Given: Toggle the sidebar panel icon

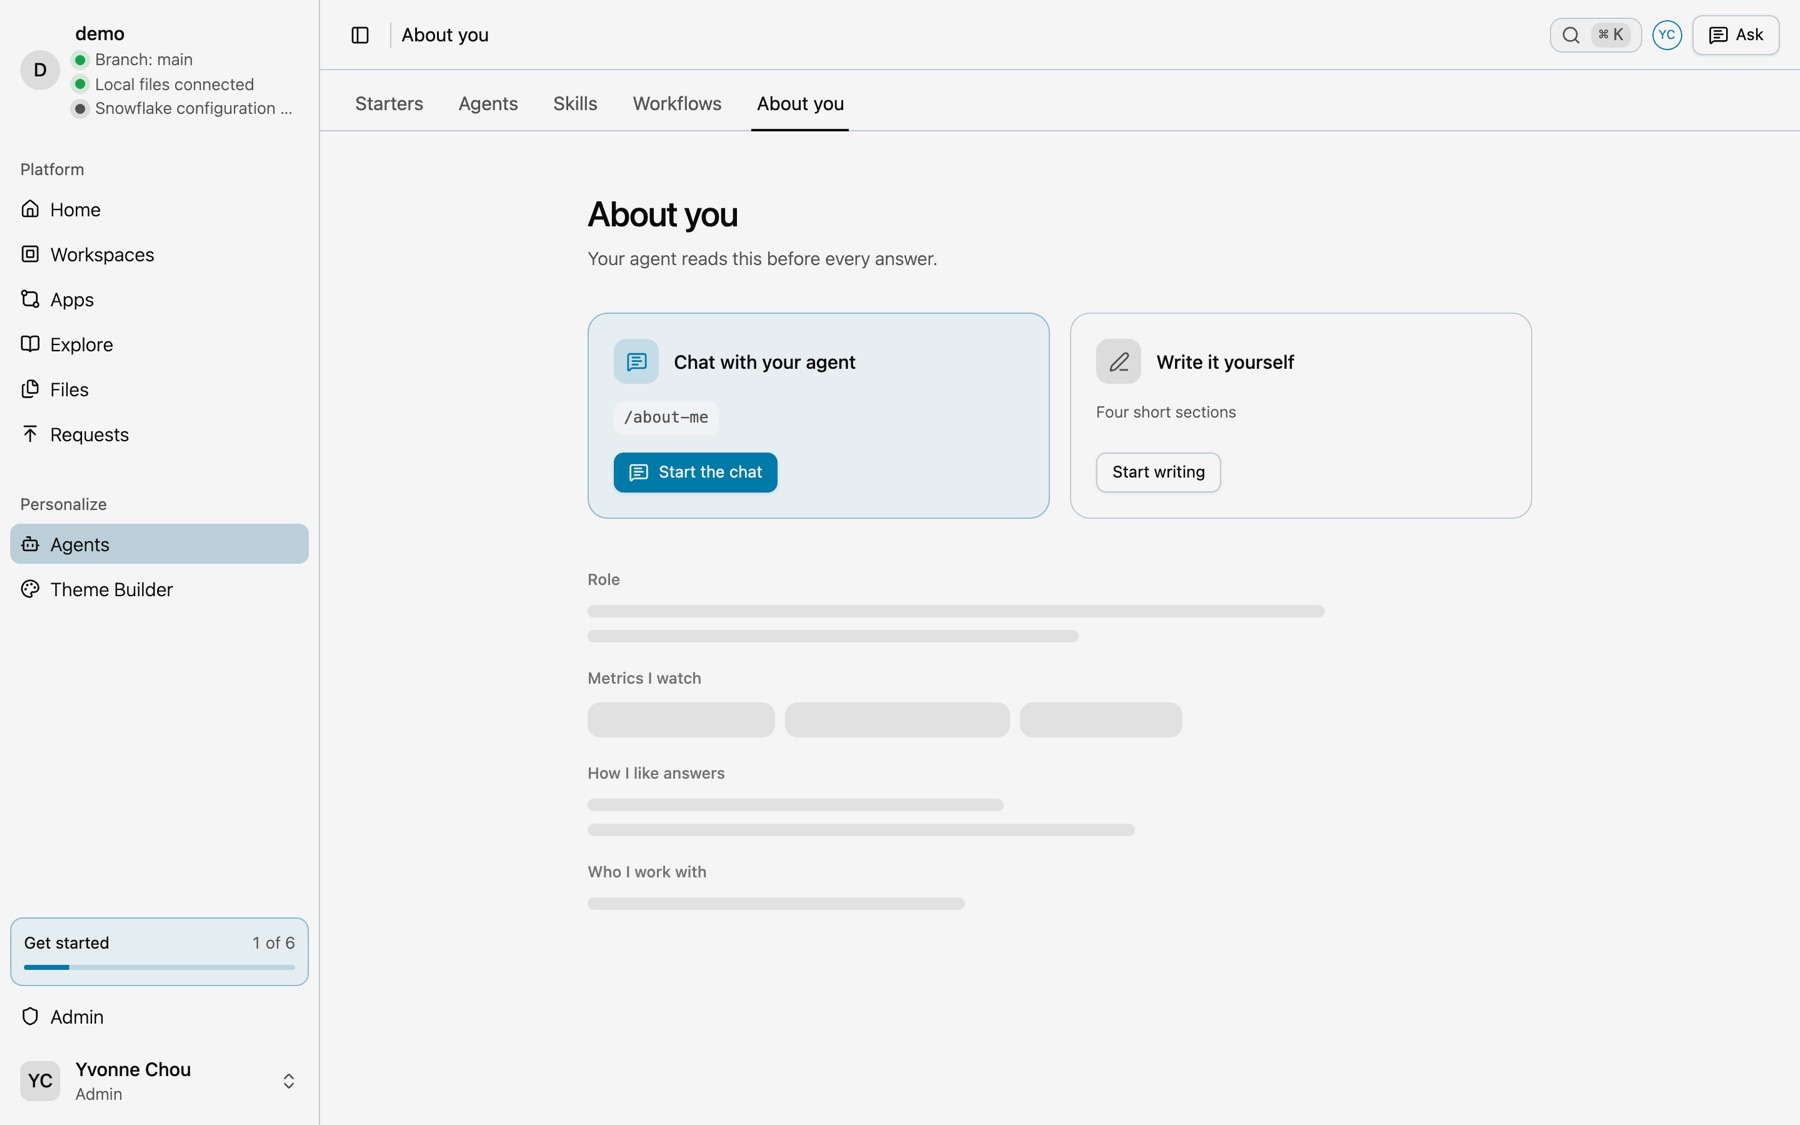Looking at the screenshot, I should 360,35.
